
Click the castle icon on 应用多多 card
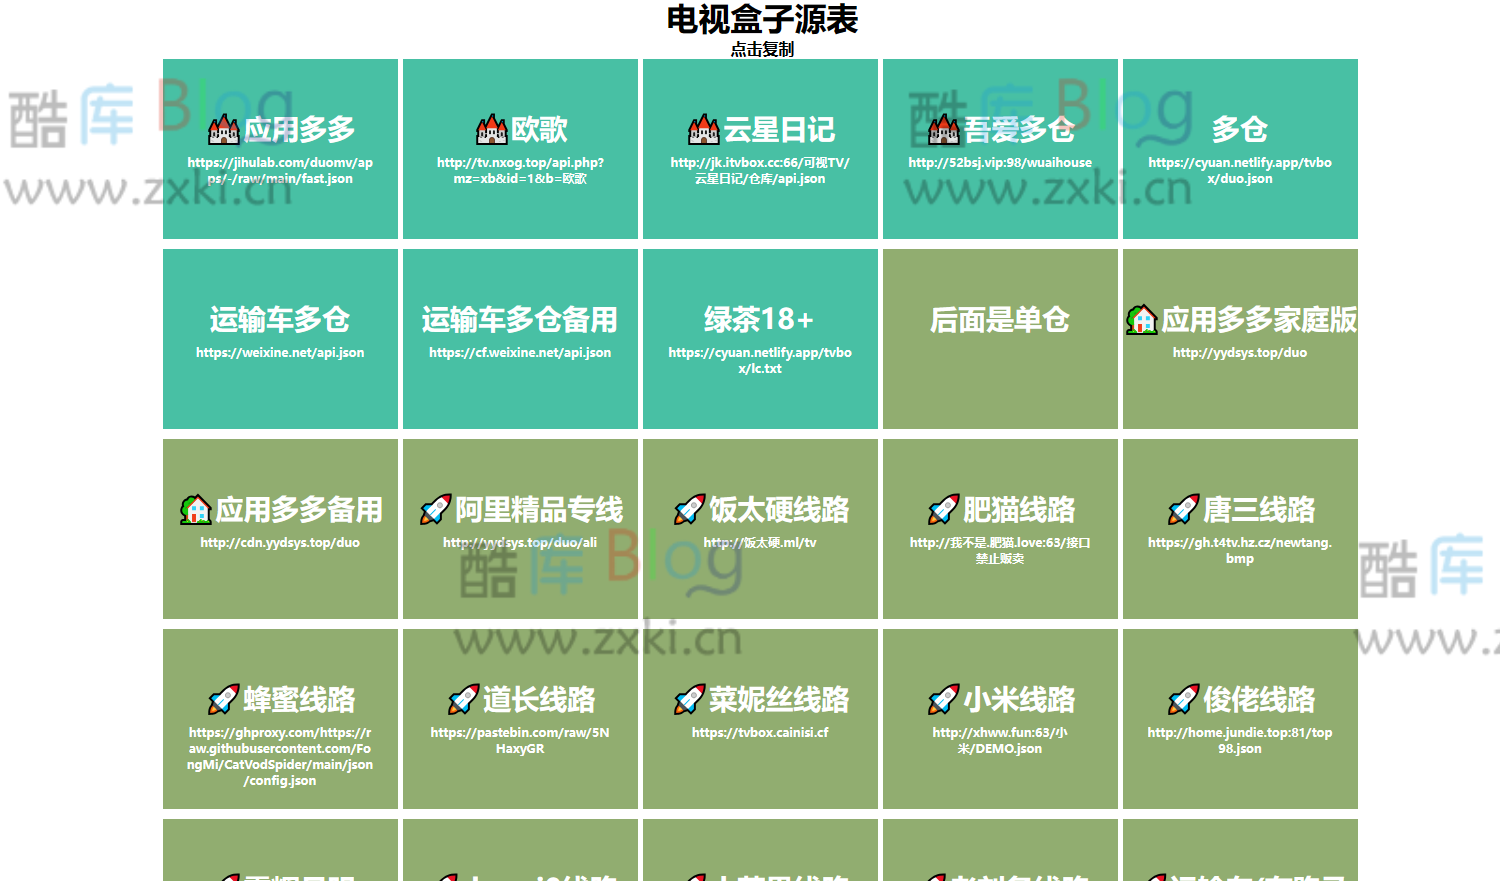click(x=226, y=128)
